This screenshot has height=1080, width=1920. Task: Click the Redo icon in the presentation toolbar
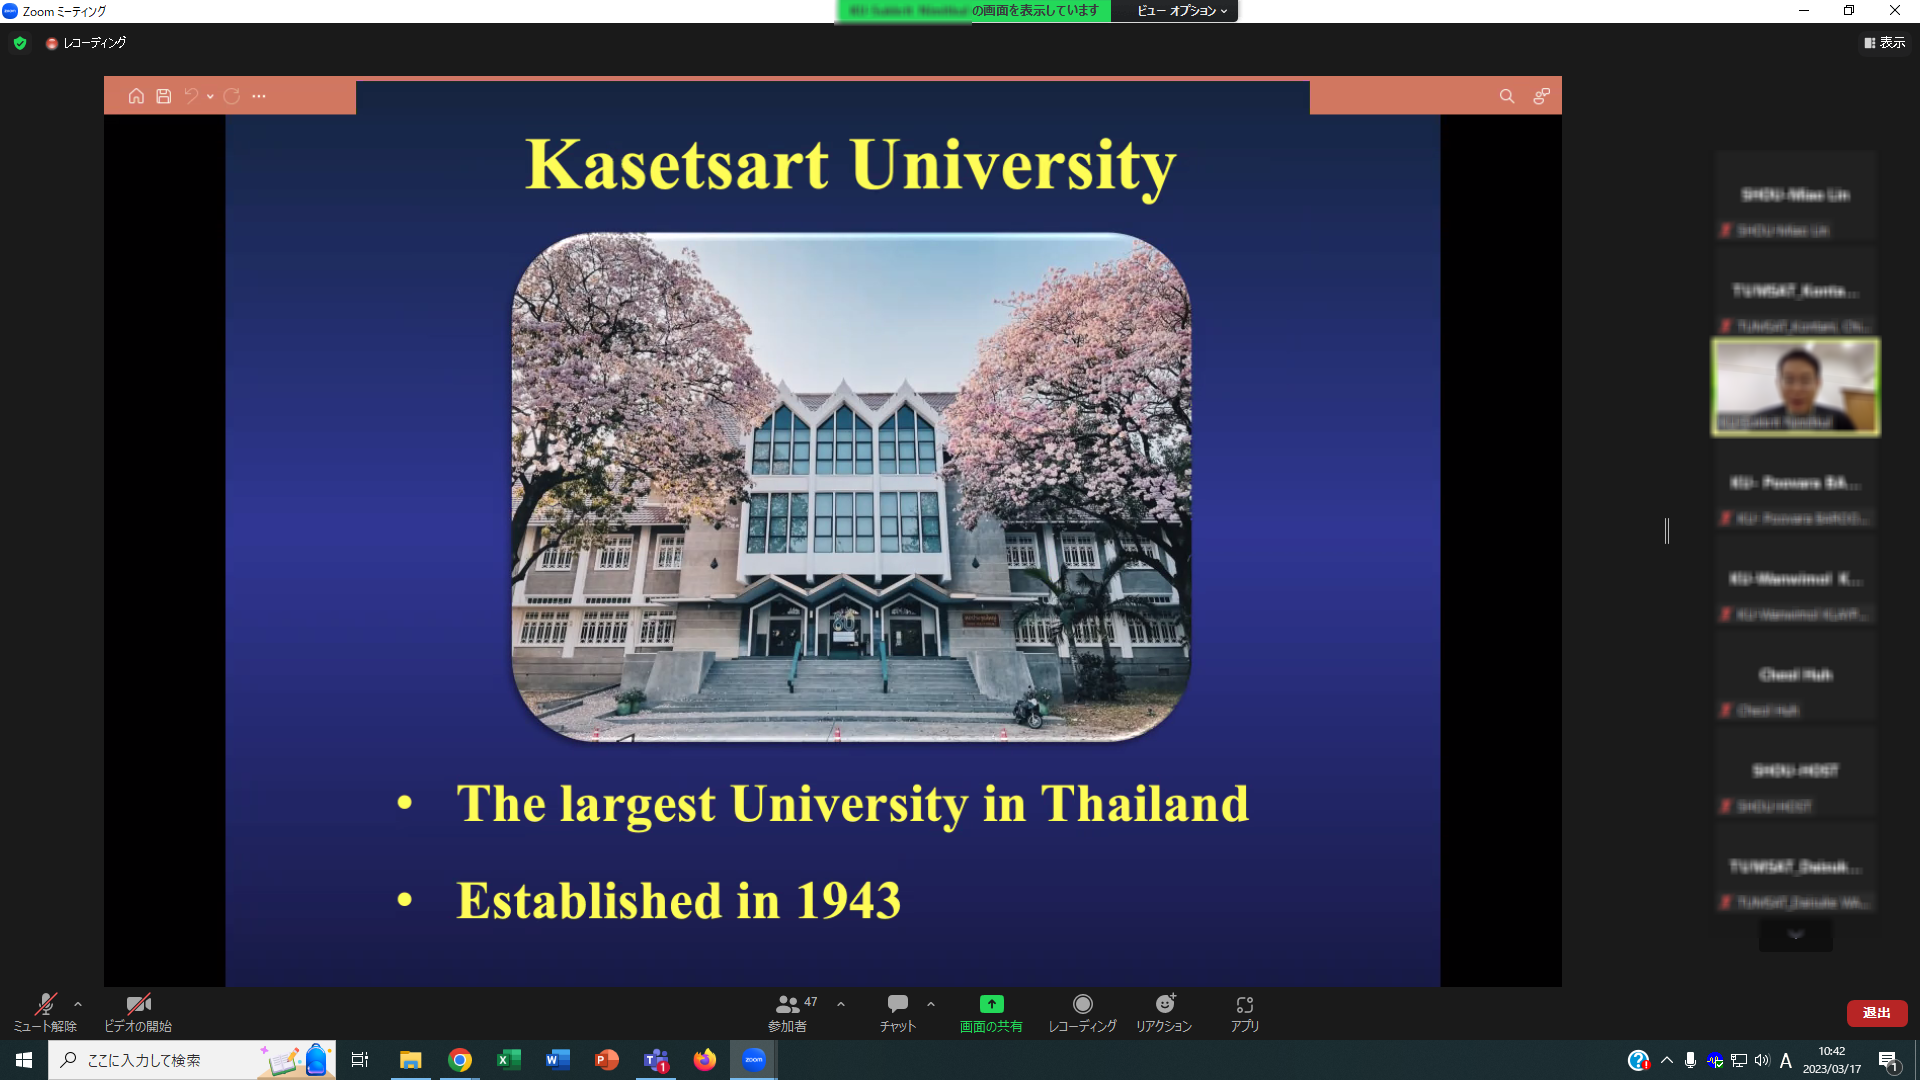click(x=232, y=96)
